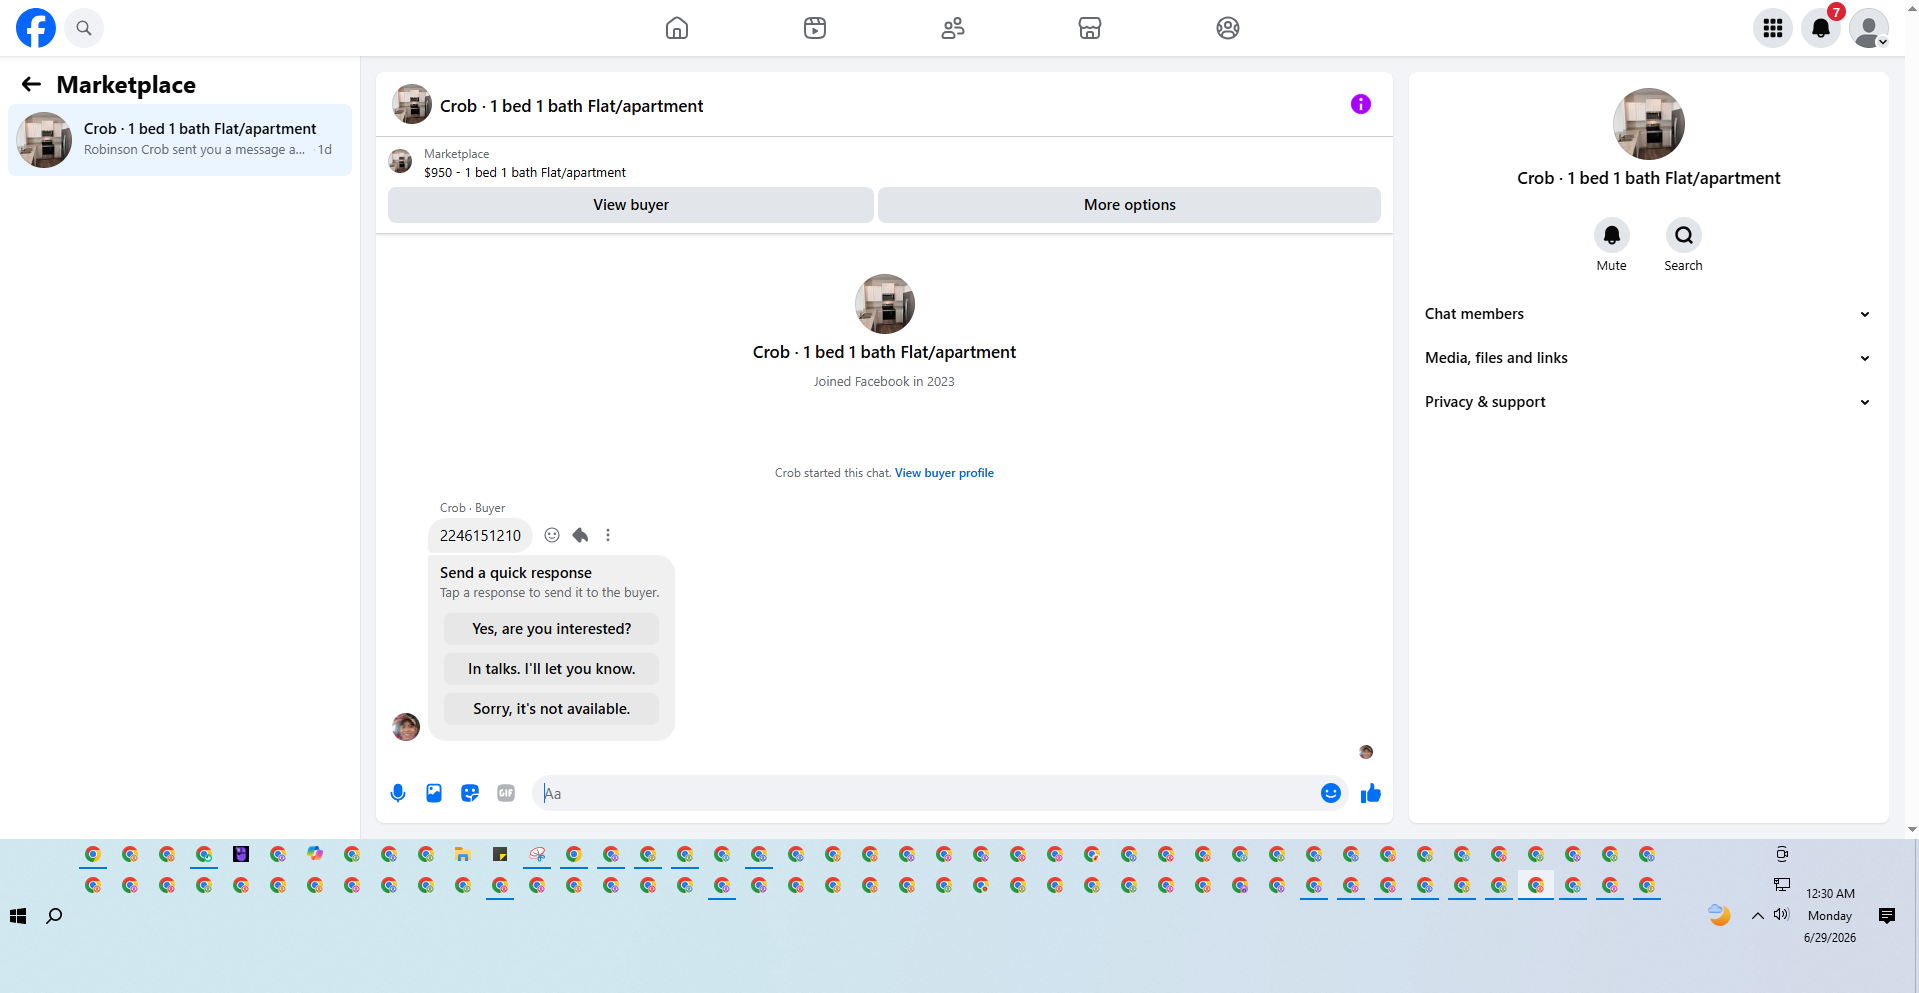
Task: Open the account profile menu
Action: (1869, 28)
